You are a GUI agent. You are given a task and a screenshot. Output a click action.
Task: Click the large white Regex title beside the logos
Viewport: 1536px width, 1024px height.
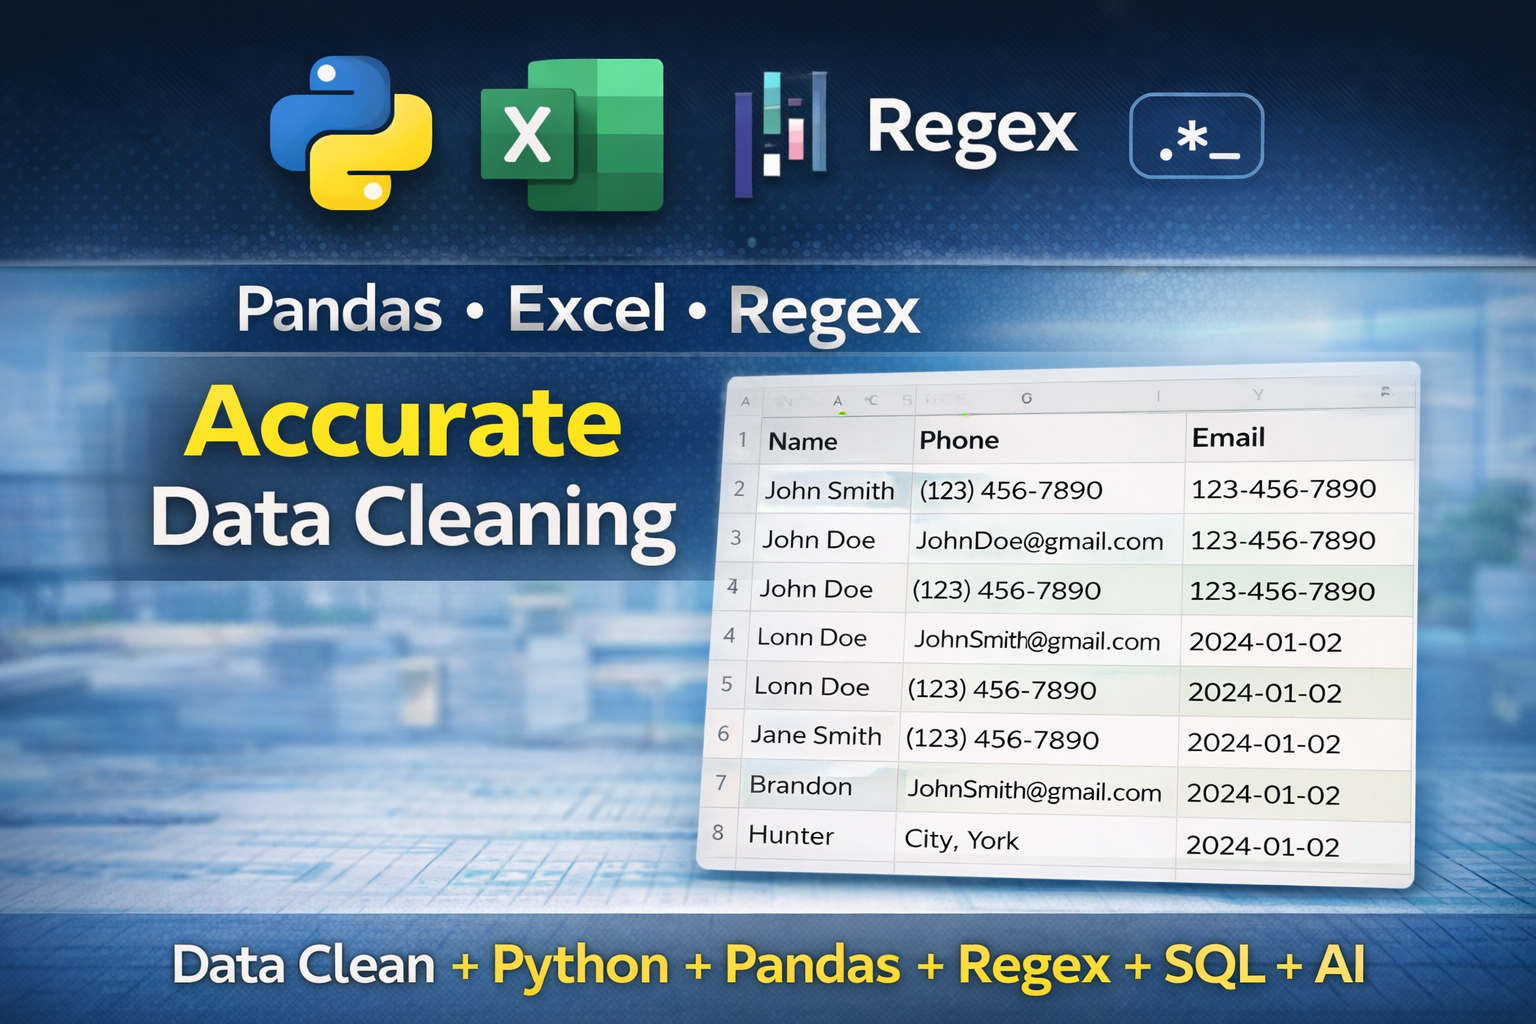(971, 130)
